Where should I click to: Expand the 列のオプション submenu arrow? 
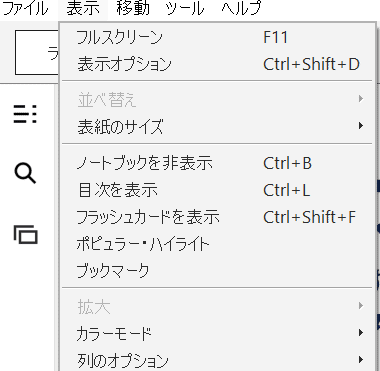click(361, 359)
